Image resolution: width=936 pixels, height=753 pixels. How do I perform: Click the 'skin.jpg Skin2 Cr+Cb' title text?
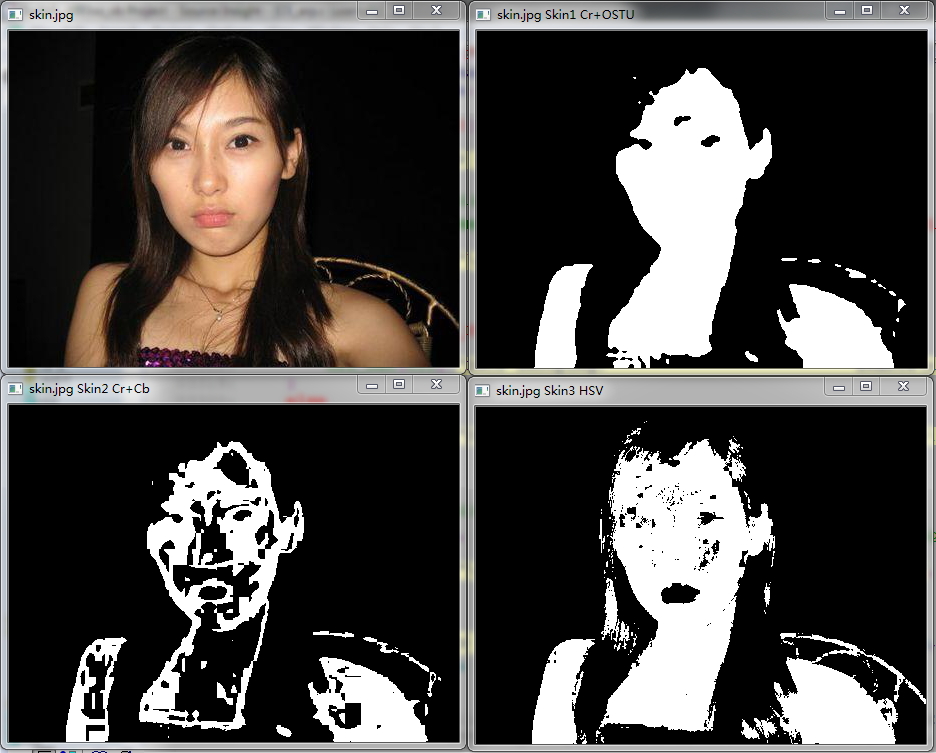pyautogui.click(x=90, y=389)
